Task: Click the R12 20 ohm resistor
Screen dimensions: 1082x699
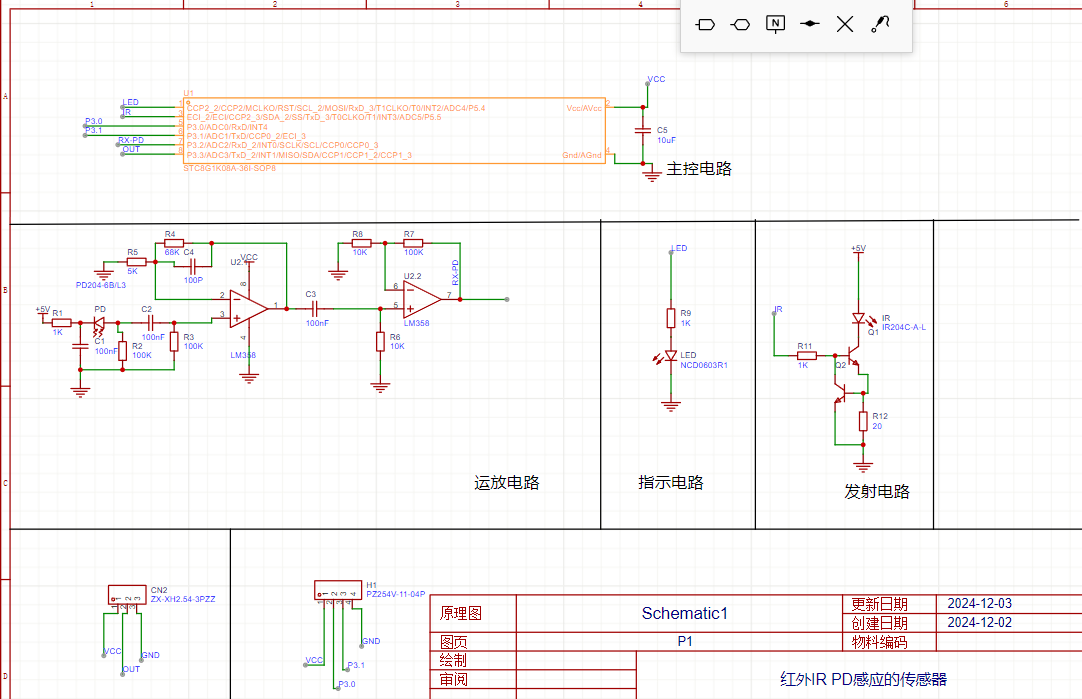Action: coord(863,421)
